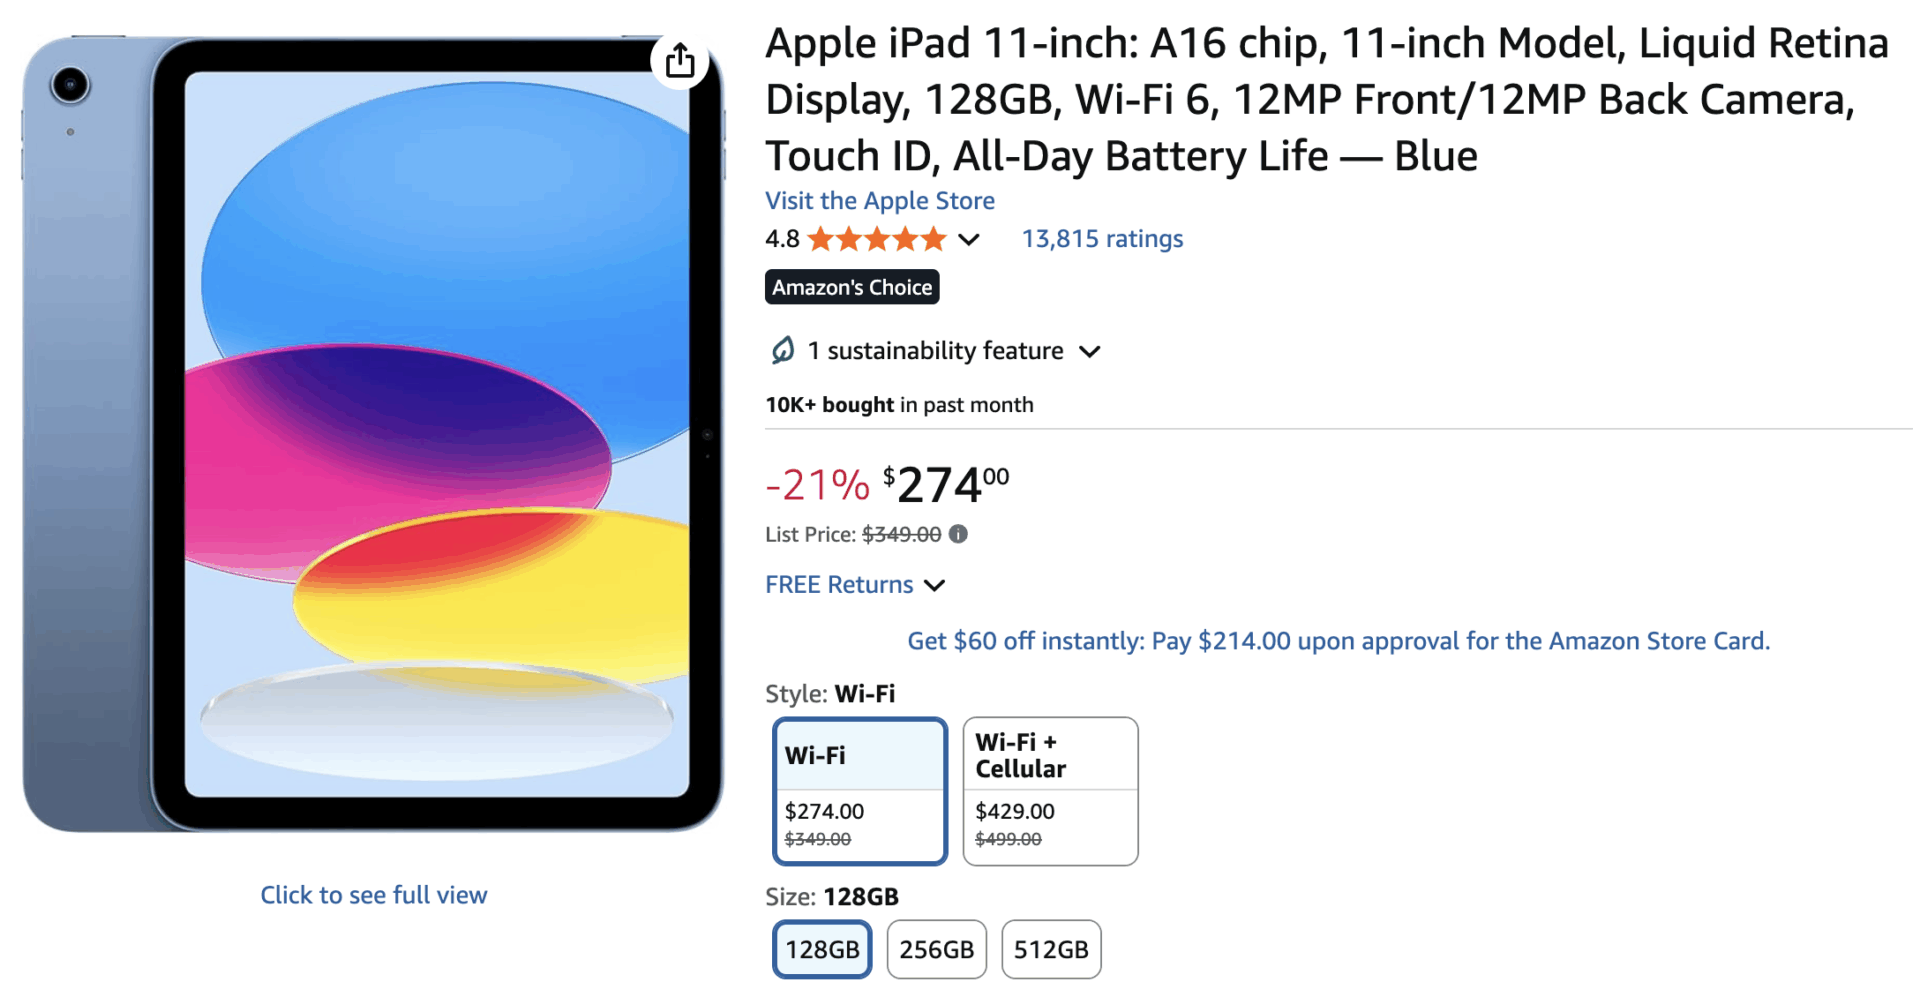
Task: Click the info icon beside List Price
Action: click(x=957, y=534)
